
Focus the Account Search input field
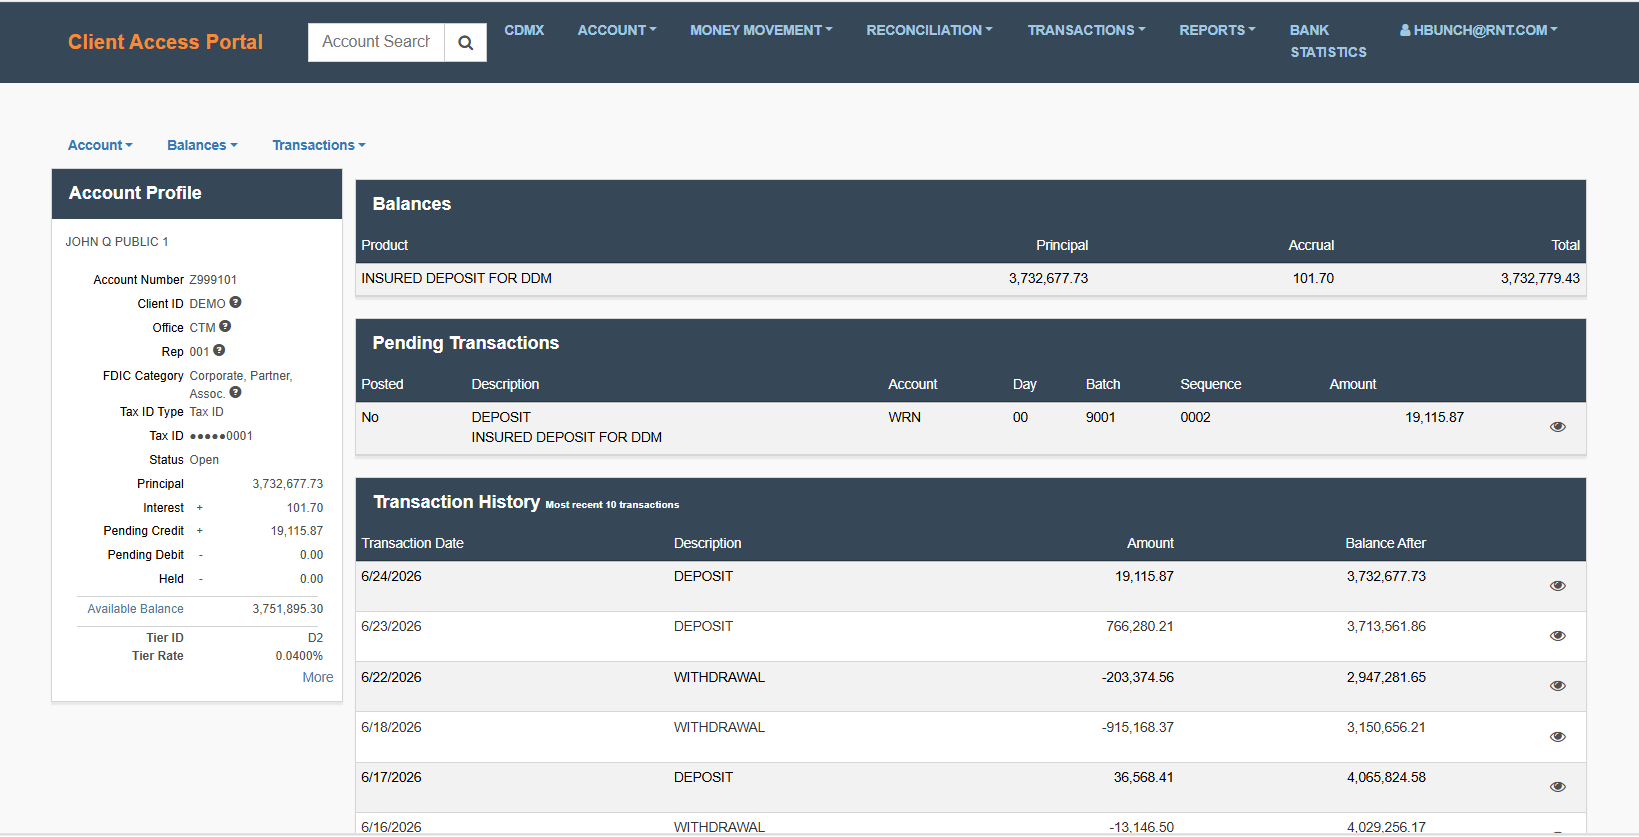(376, 42)
